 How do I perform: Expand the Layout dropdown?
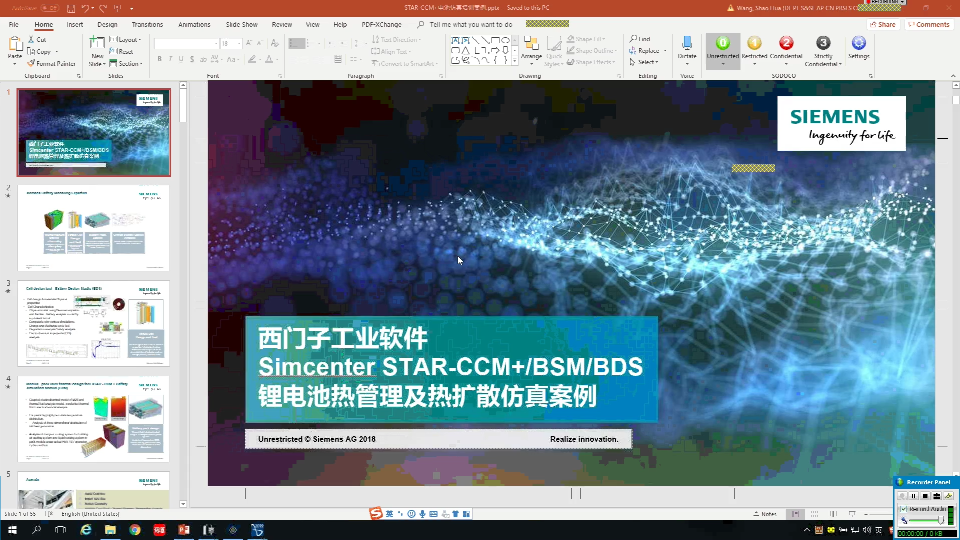tap(128, 40)
